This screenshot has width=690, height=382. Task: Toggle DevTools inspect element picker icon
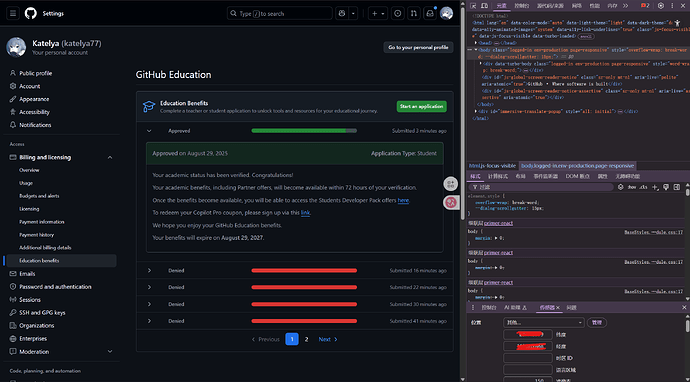point(473,6)
